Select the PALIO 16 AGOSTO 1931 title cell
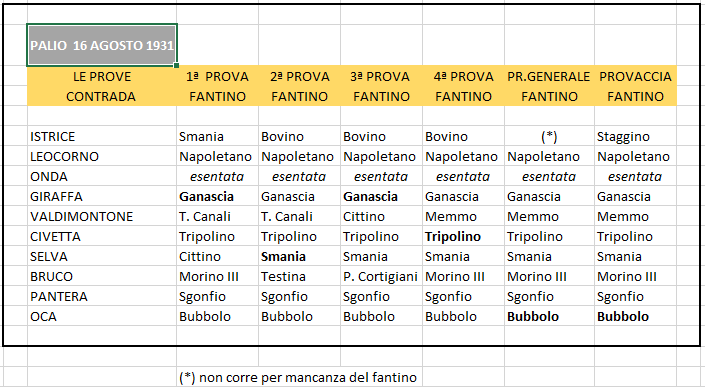 click(x=102, y=45)
